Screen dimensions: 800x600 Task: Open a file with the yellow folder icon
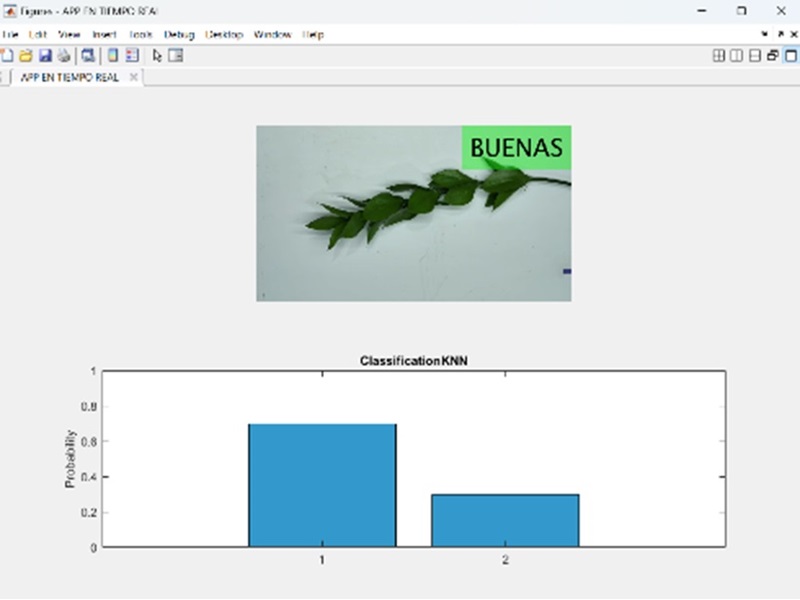tap(26, 56)
